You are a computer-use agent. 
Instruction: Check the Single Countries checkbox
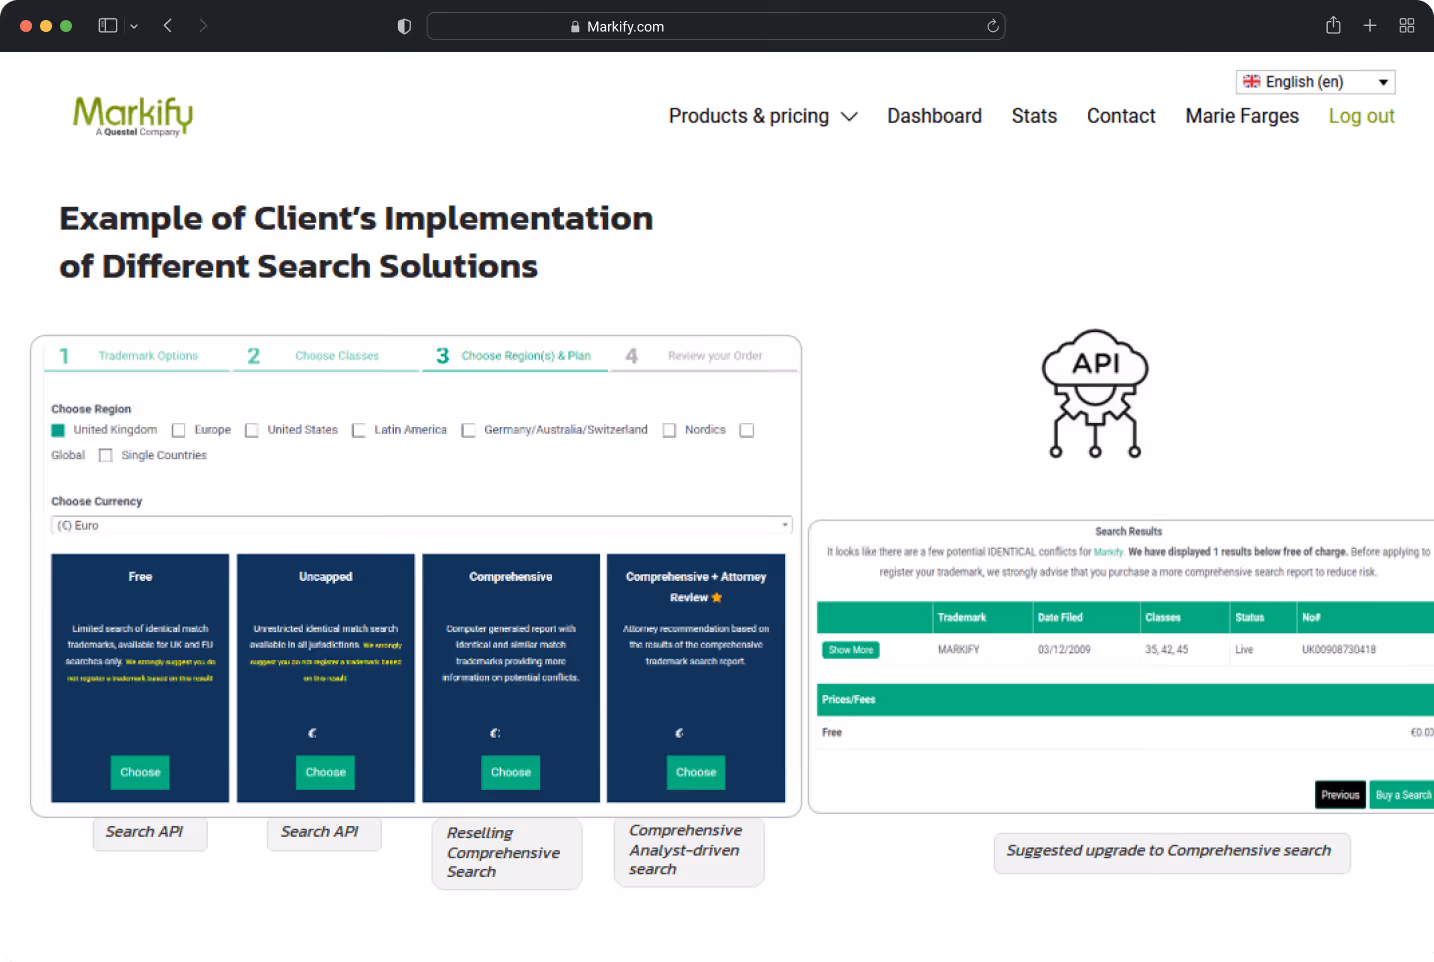pyautogui.click(x=106, y=455)
